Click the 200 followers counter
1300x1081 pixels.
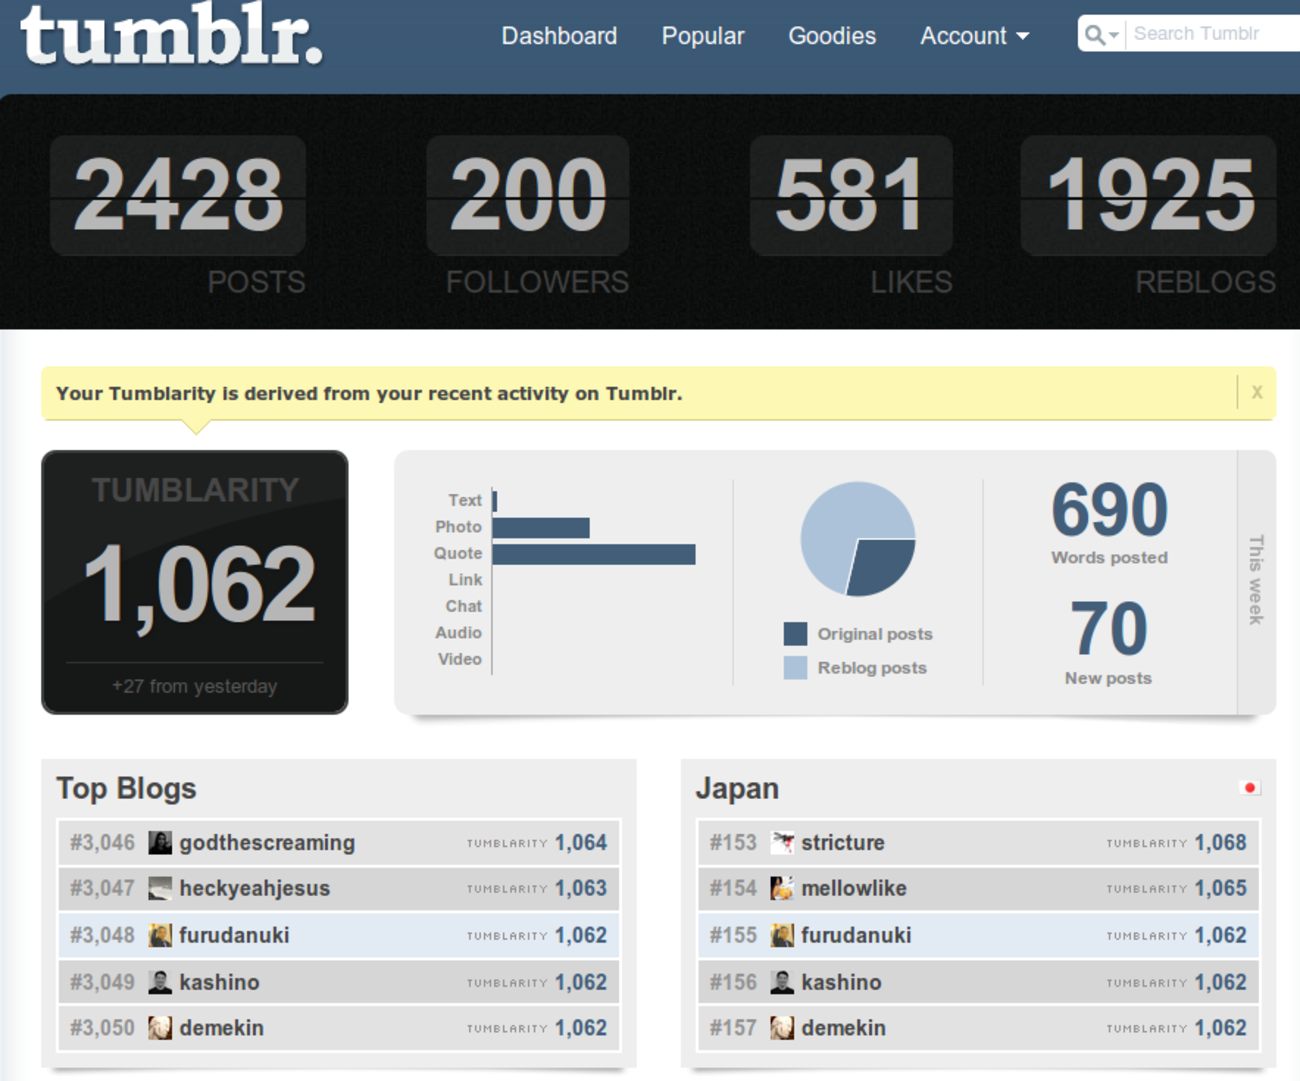[x=528, y=196]
